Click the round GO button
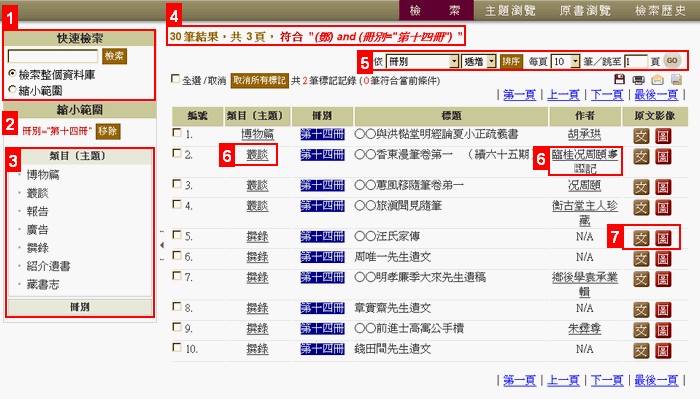 tap(672, 61)
